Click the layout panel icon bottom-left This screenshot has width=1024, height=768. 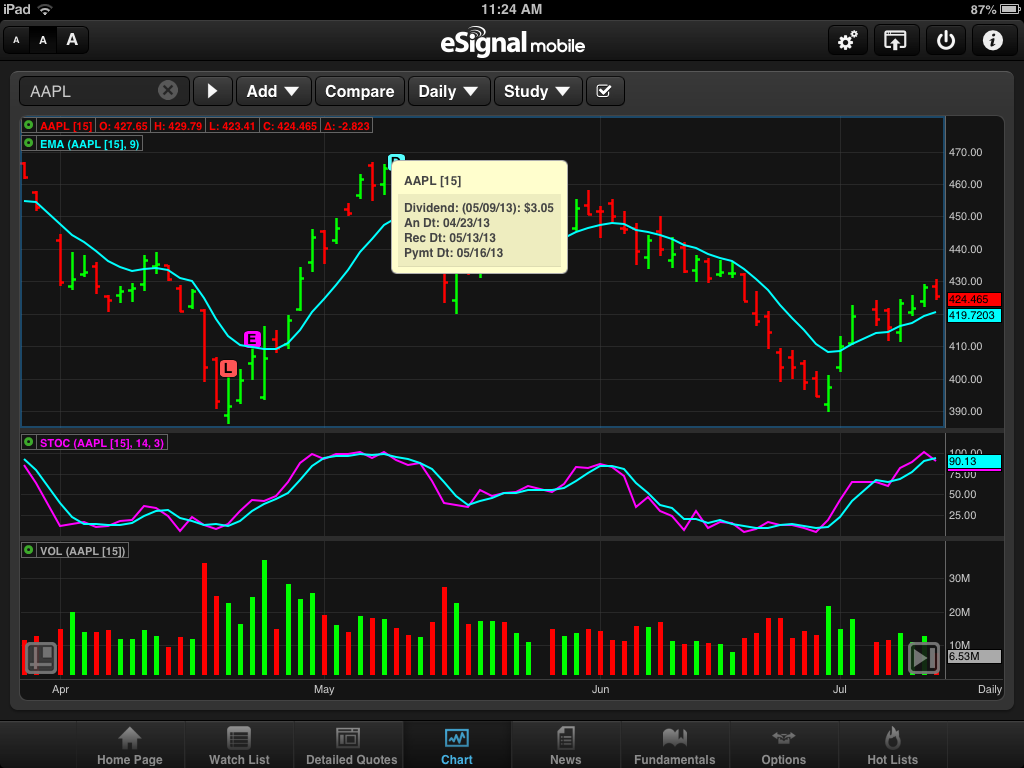[41, 657]
